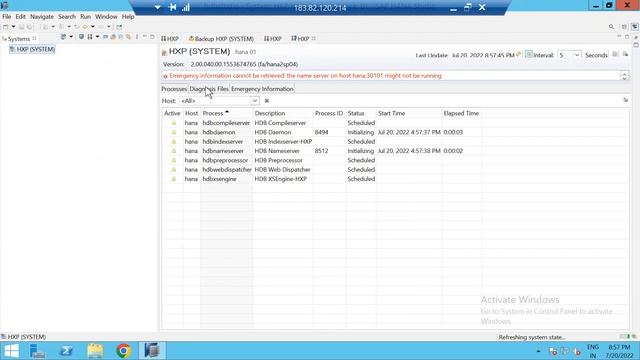Open the New wizard dropdown arrow

[13, 27]
